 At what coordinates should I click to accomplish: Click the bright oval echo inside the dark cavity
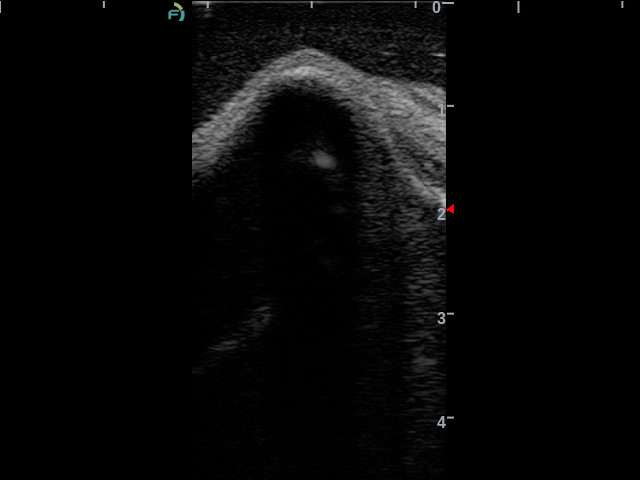pyautogui.click(x=324, y=159)
